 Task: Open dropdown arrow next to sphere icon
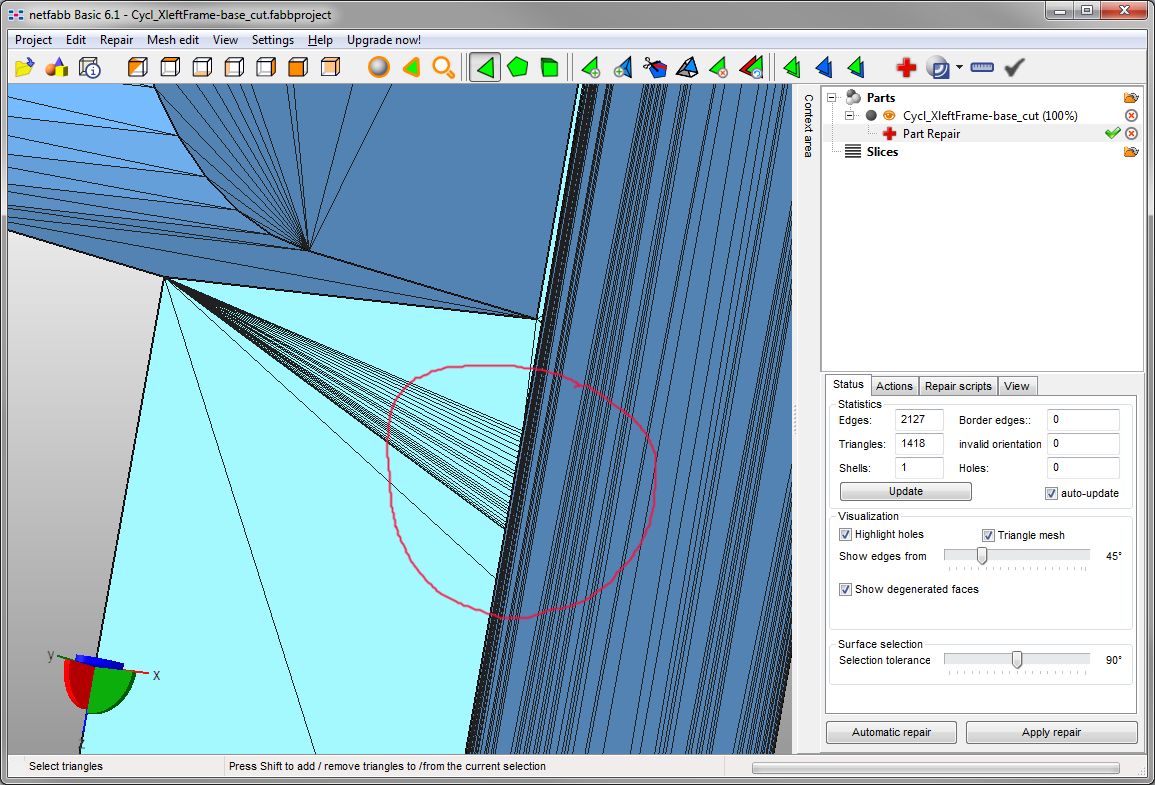959,68
